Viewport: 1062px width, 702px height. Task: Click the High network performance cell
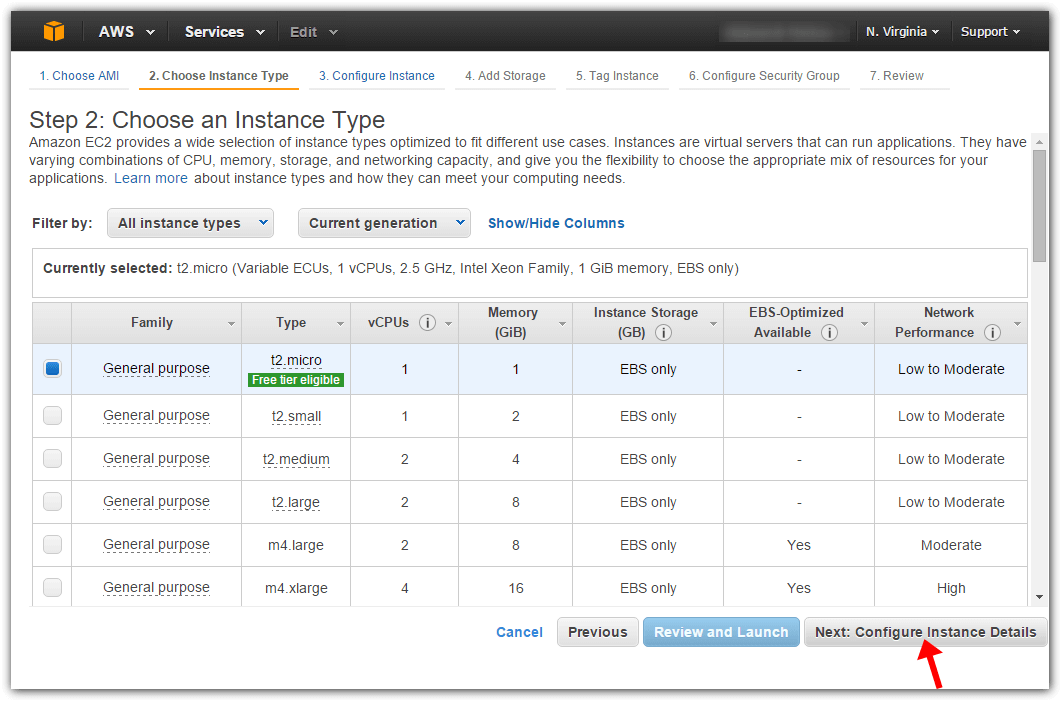[951, 588]
